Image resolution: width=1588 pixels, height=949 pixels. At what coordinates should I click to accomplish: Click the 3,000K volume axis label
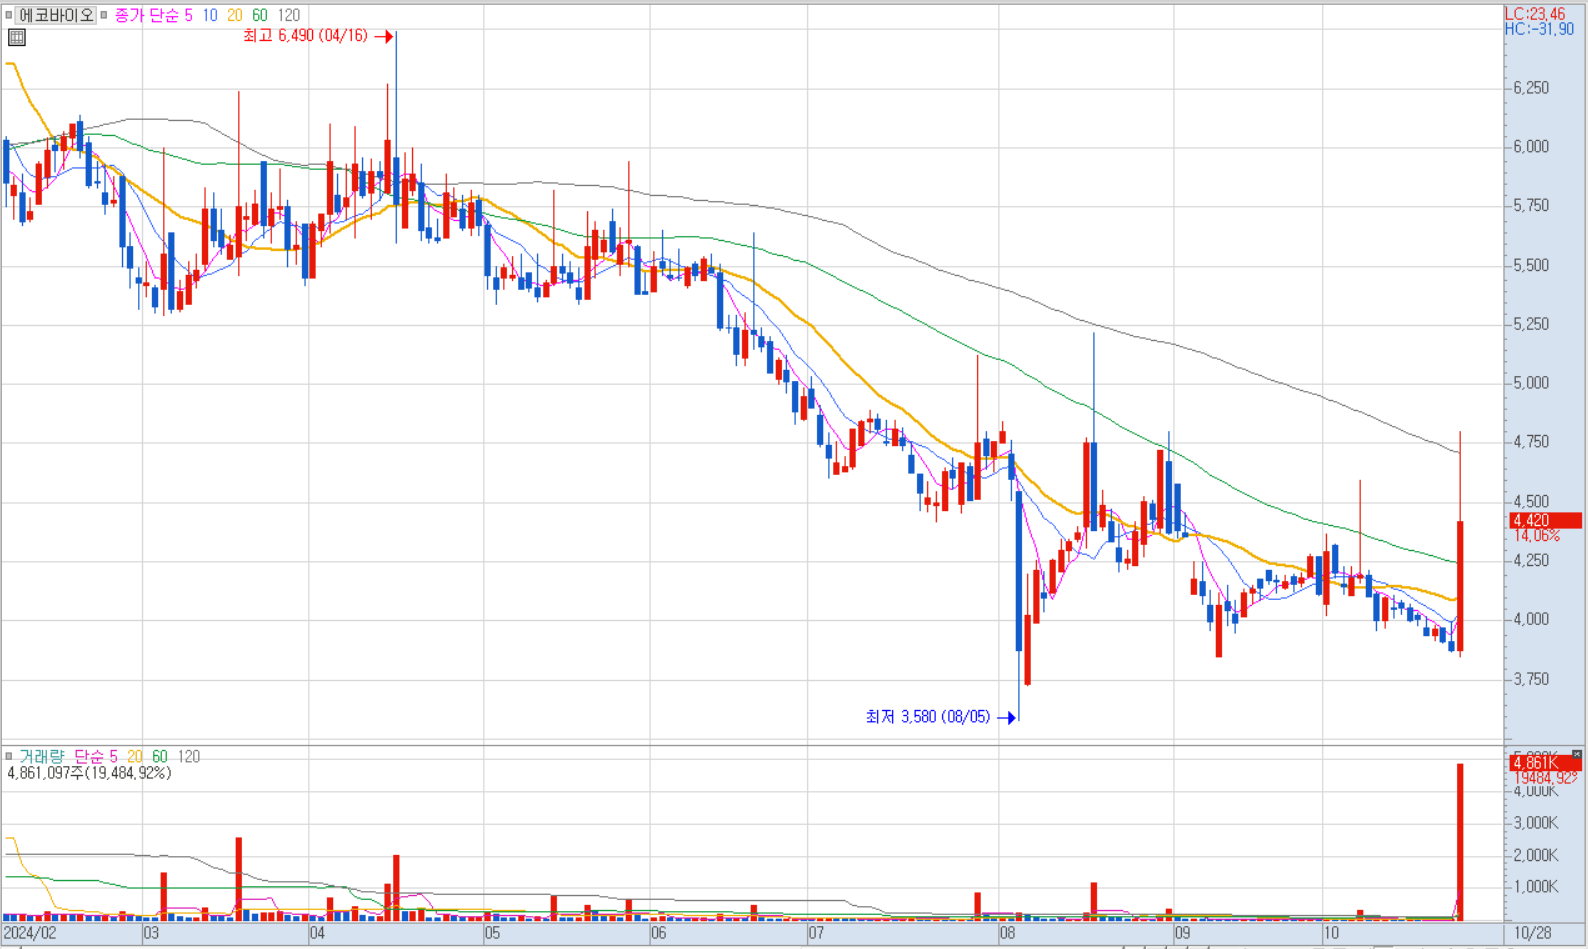point(1536,823)
